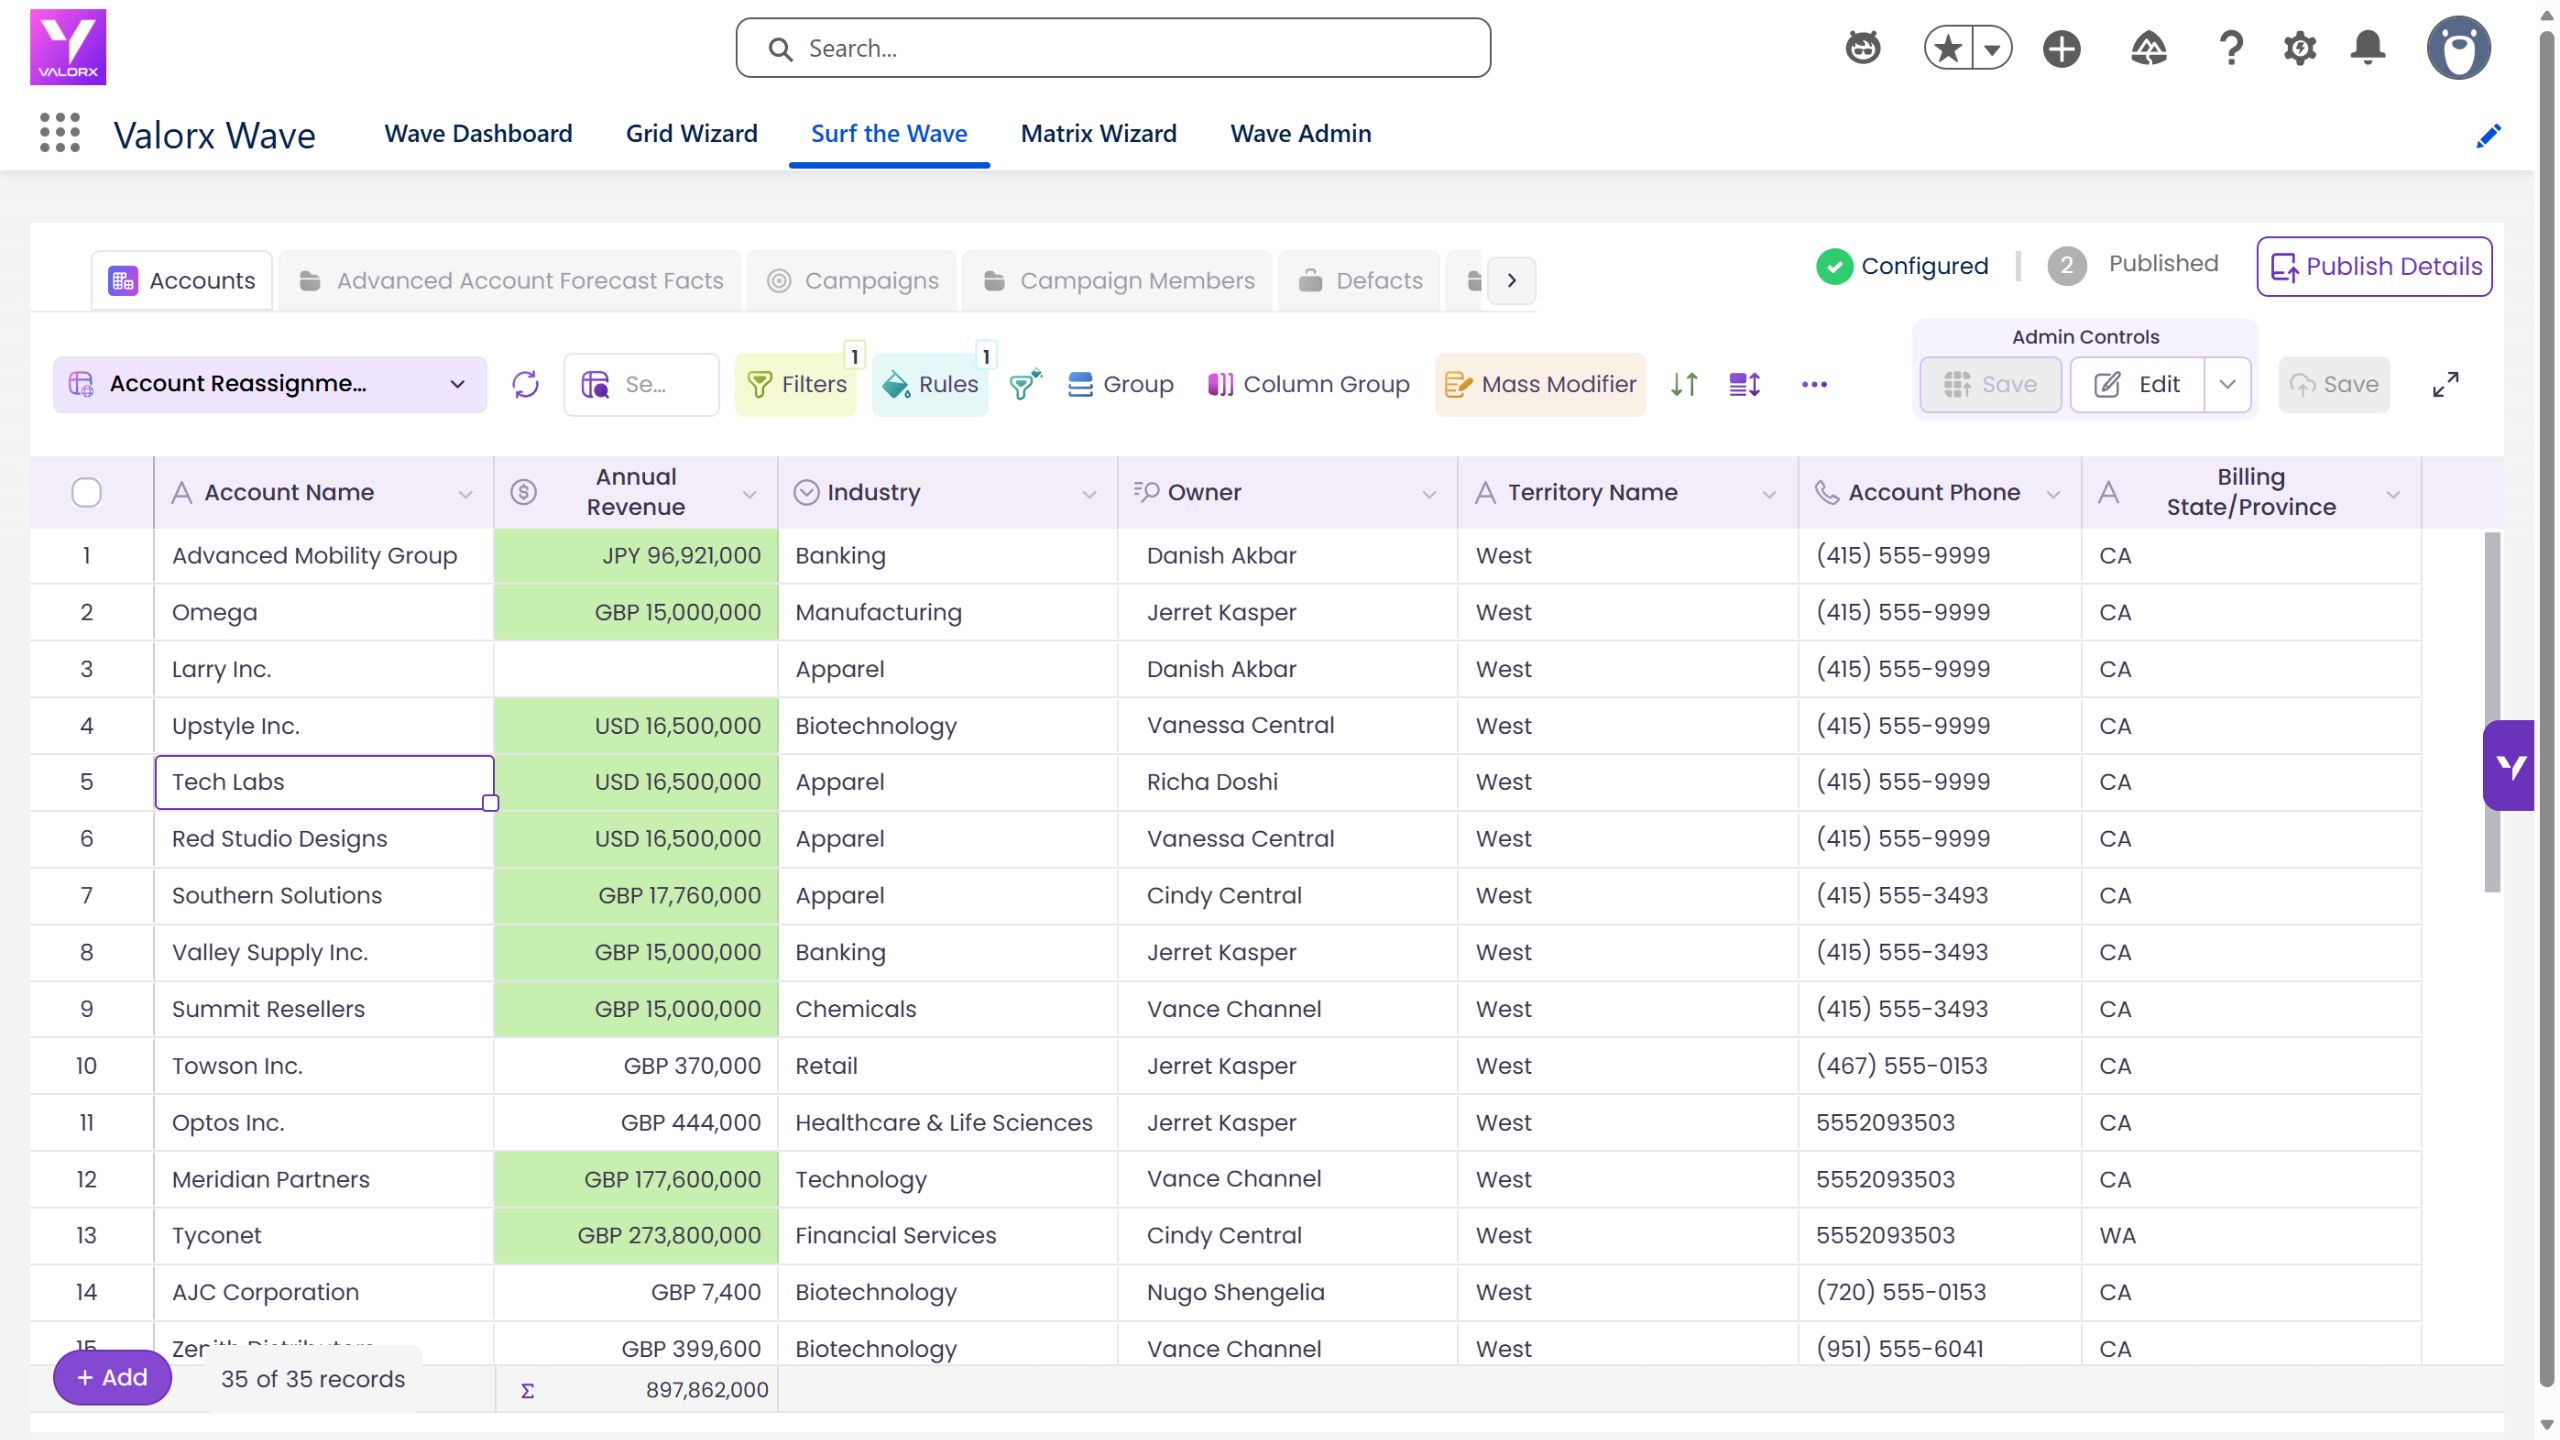Screen dimensions: 2560x1440
Task: Expand the Industry column header menu
Action: click(1089, 494)
